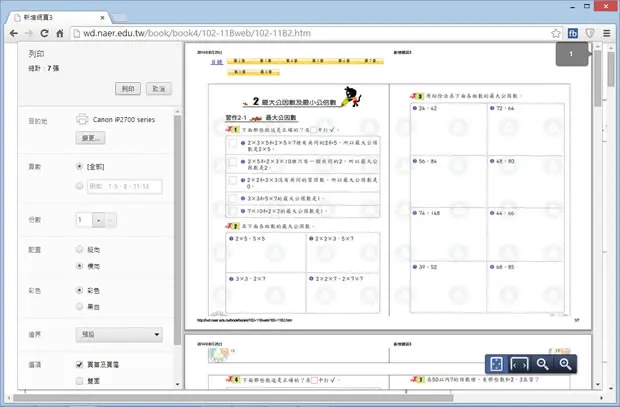Open the Chrome hamburger menu

pos(607,33)
